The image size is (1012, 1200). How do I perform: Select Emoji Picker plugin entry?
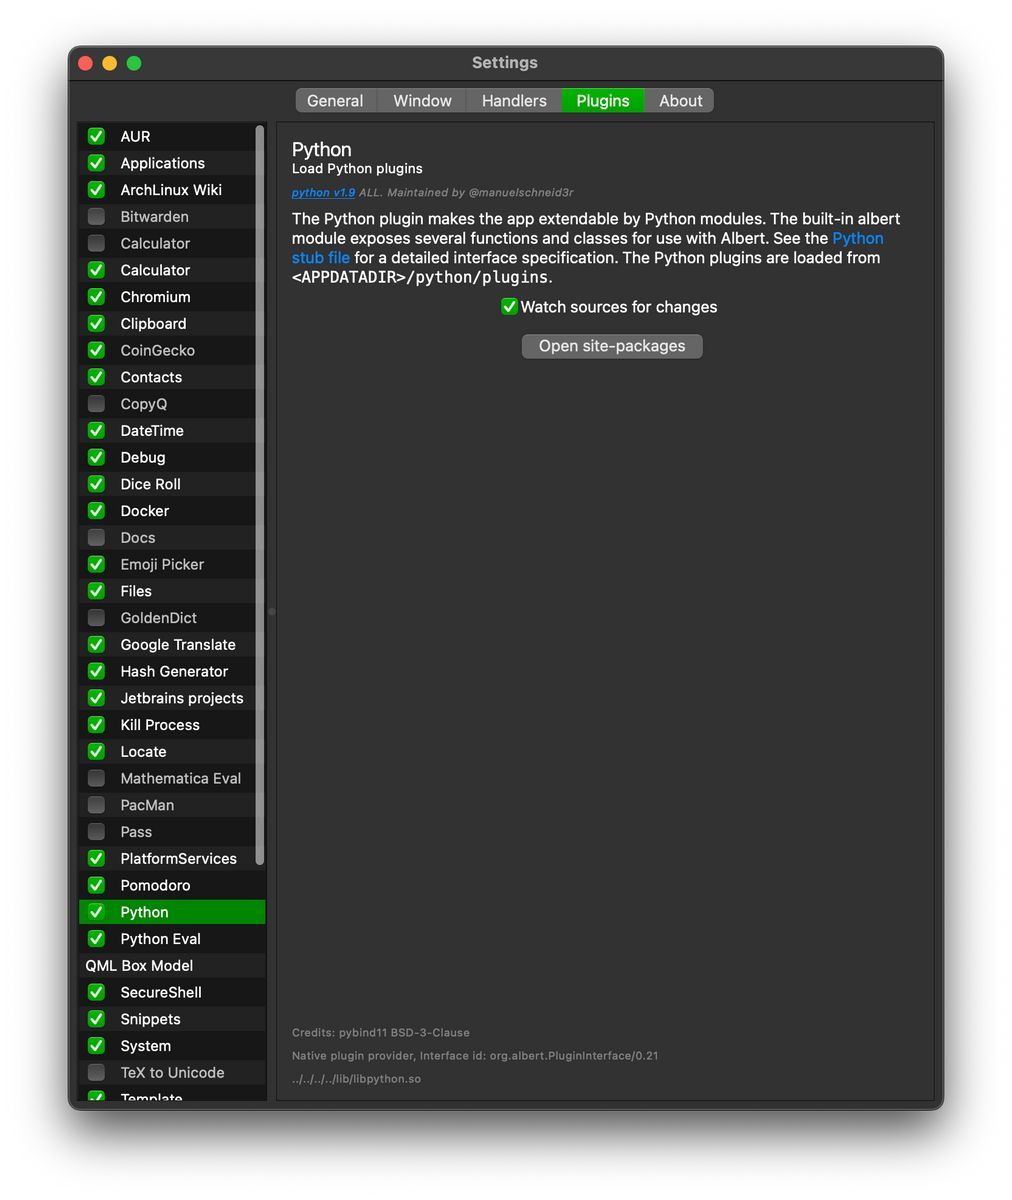tap(172, 564)
